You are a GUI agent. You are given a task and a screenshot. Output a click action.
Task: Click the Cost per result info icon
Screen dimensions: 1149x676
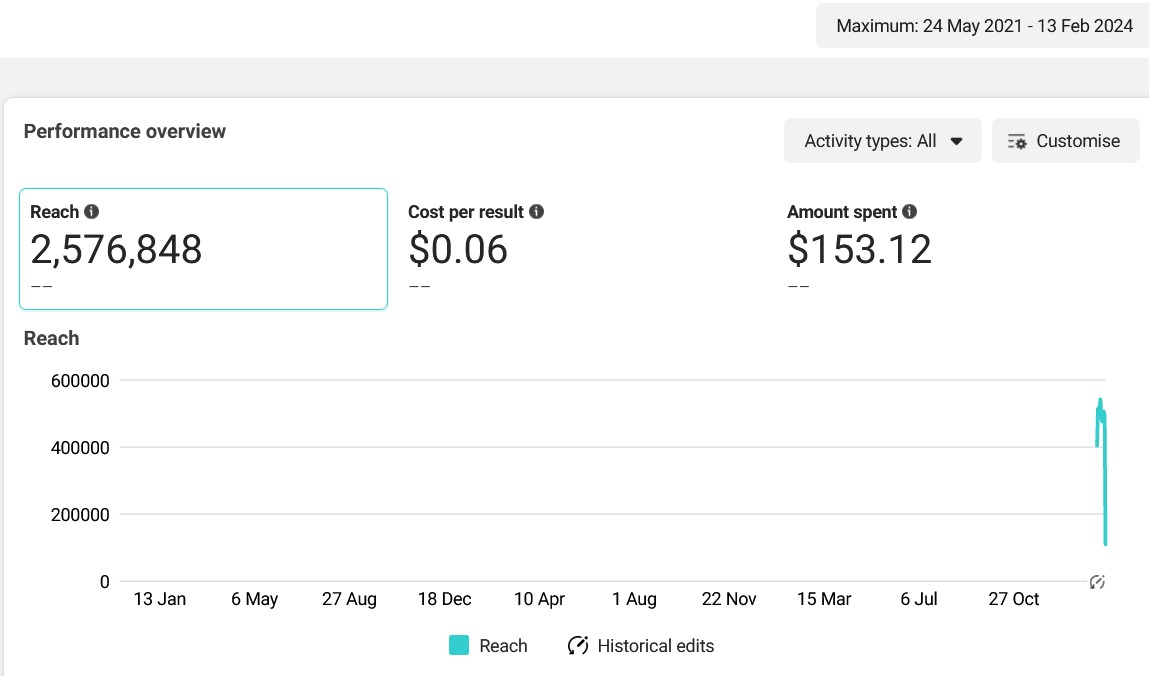[536, 212]
